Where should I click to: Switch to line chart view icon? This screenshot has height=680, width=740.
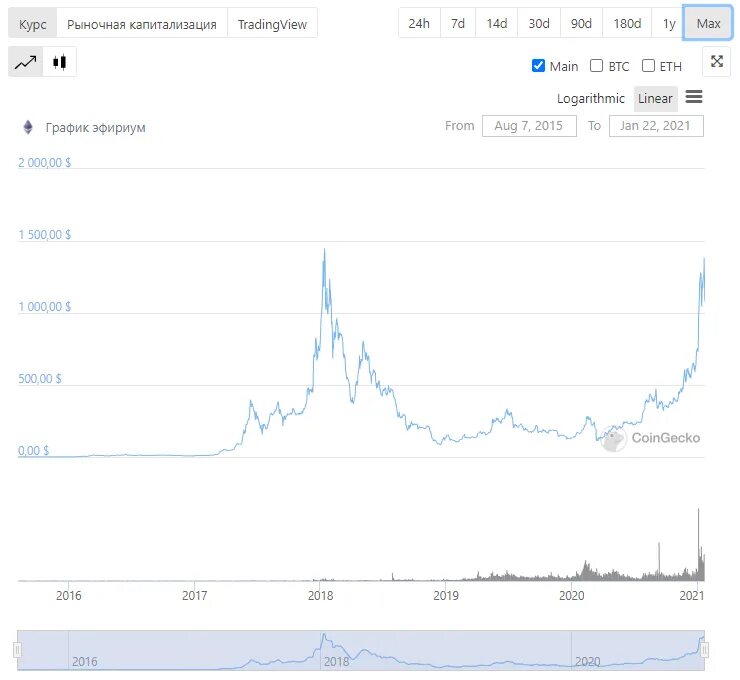(25, 62)
